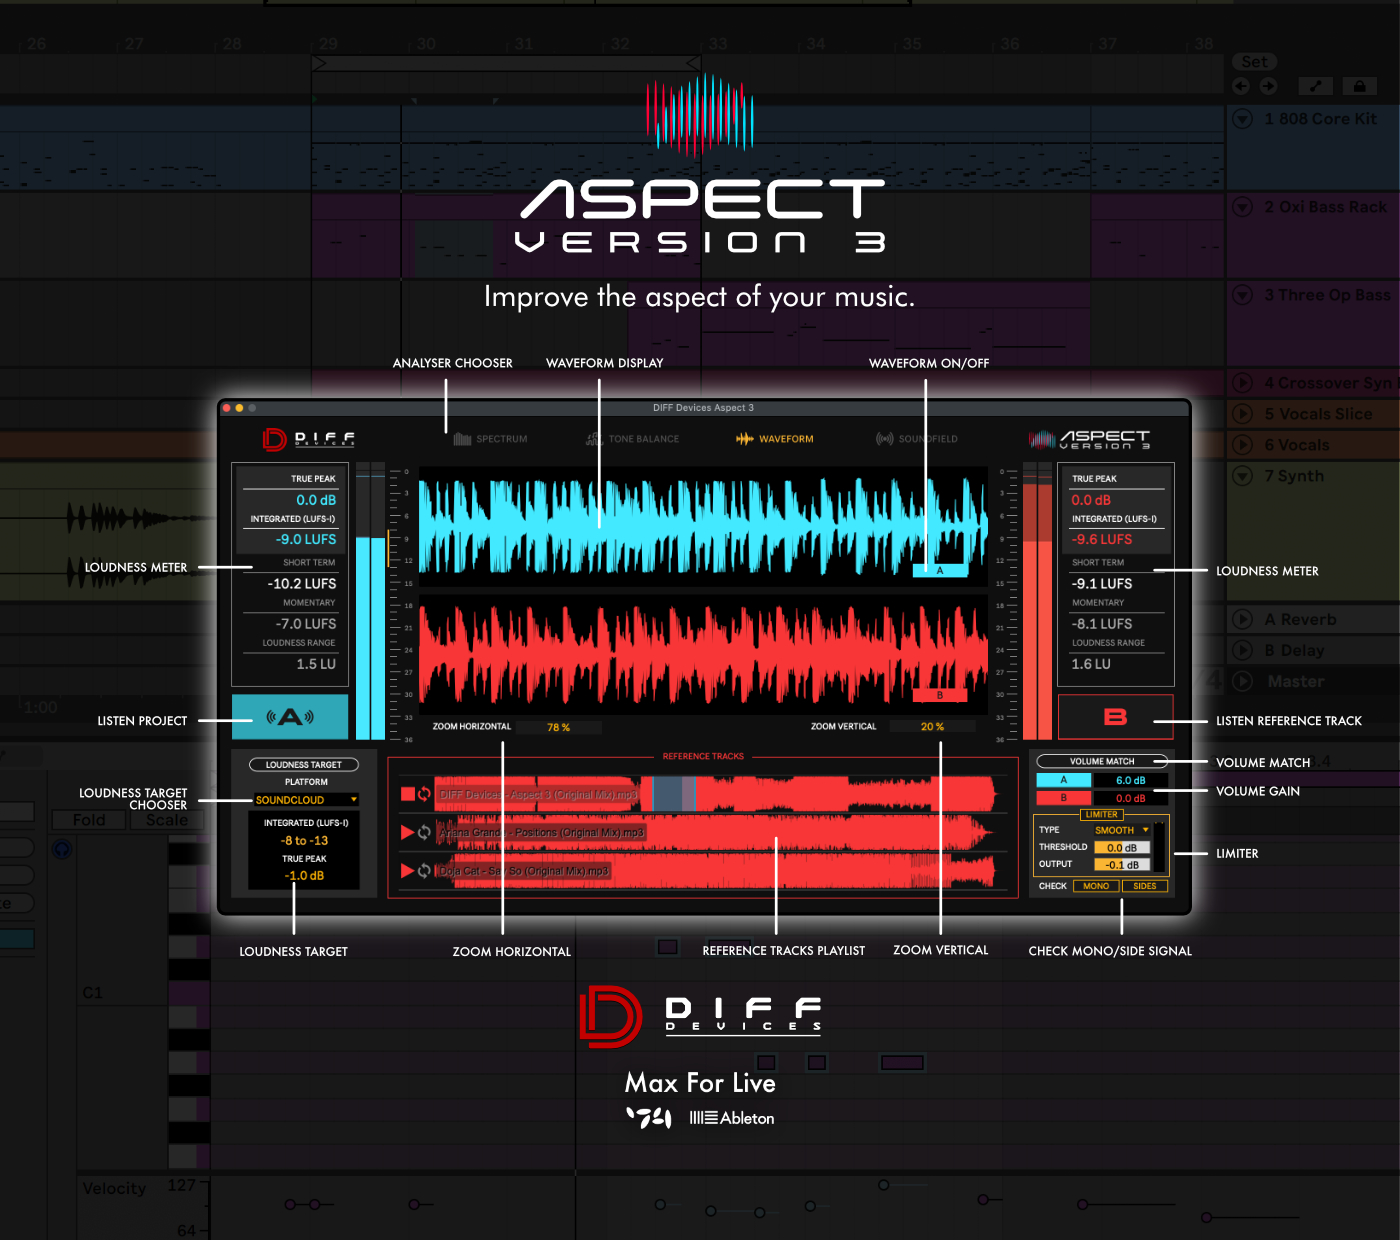Viewport: 1400px width, 1240px height.
Task: Click the project Integrated -9.0 LUFS reading
Action: click(306, 540)
